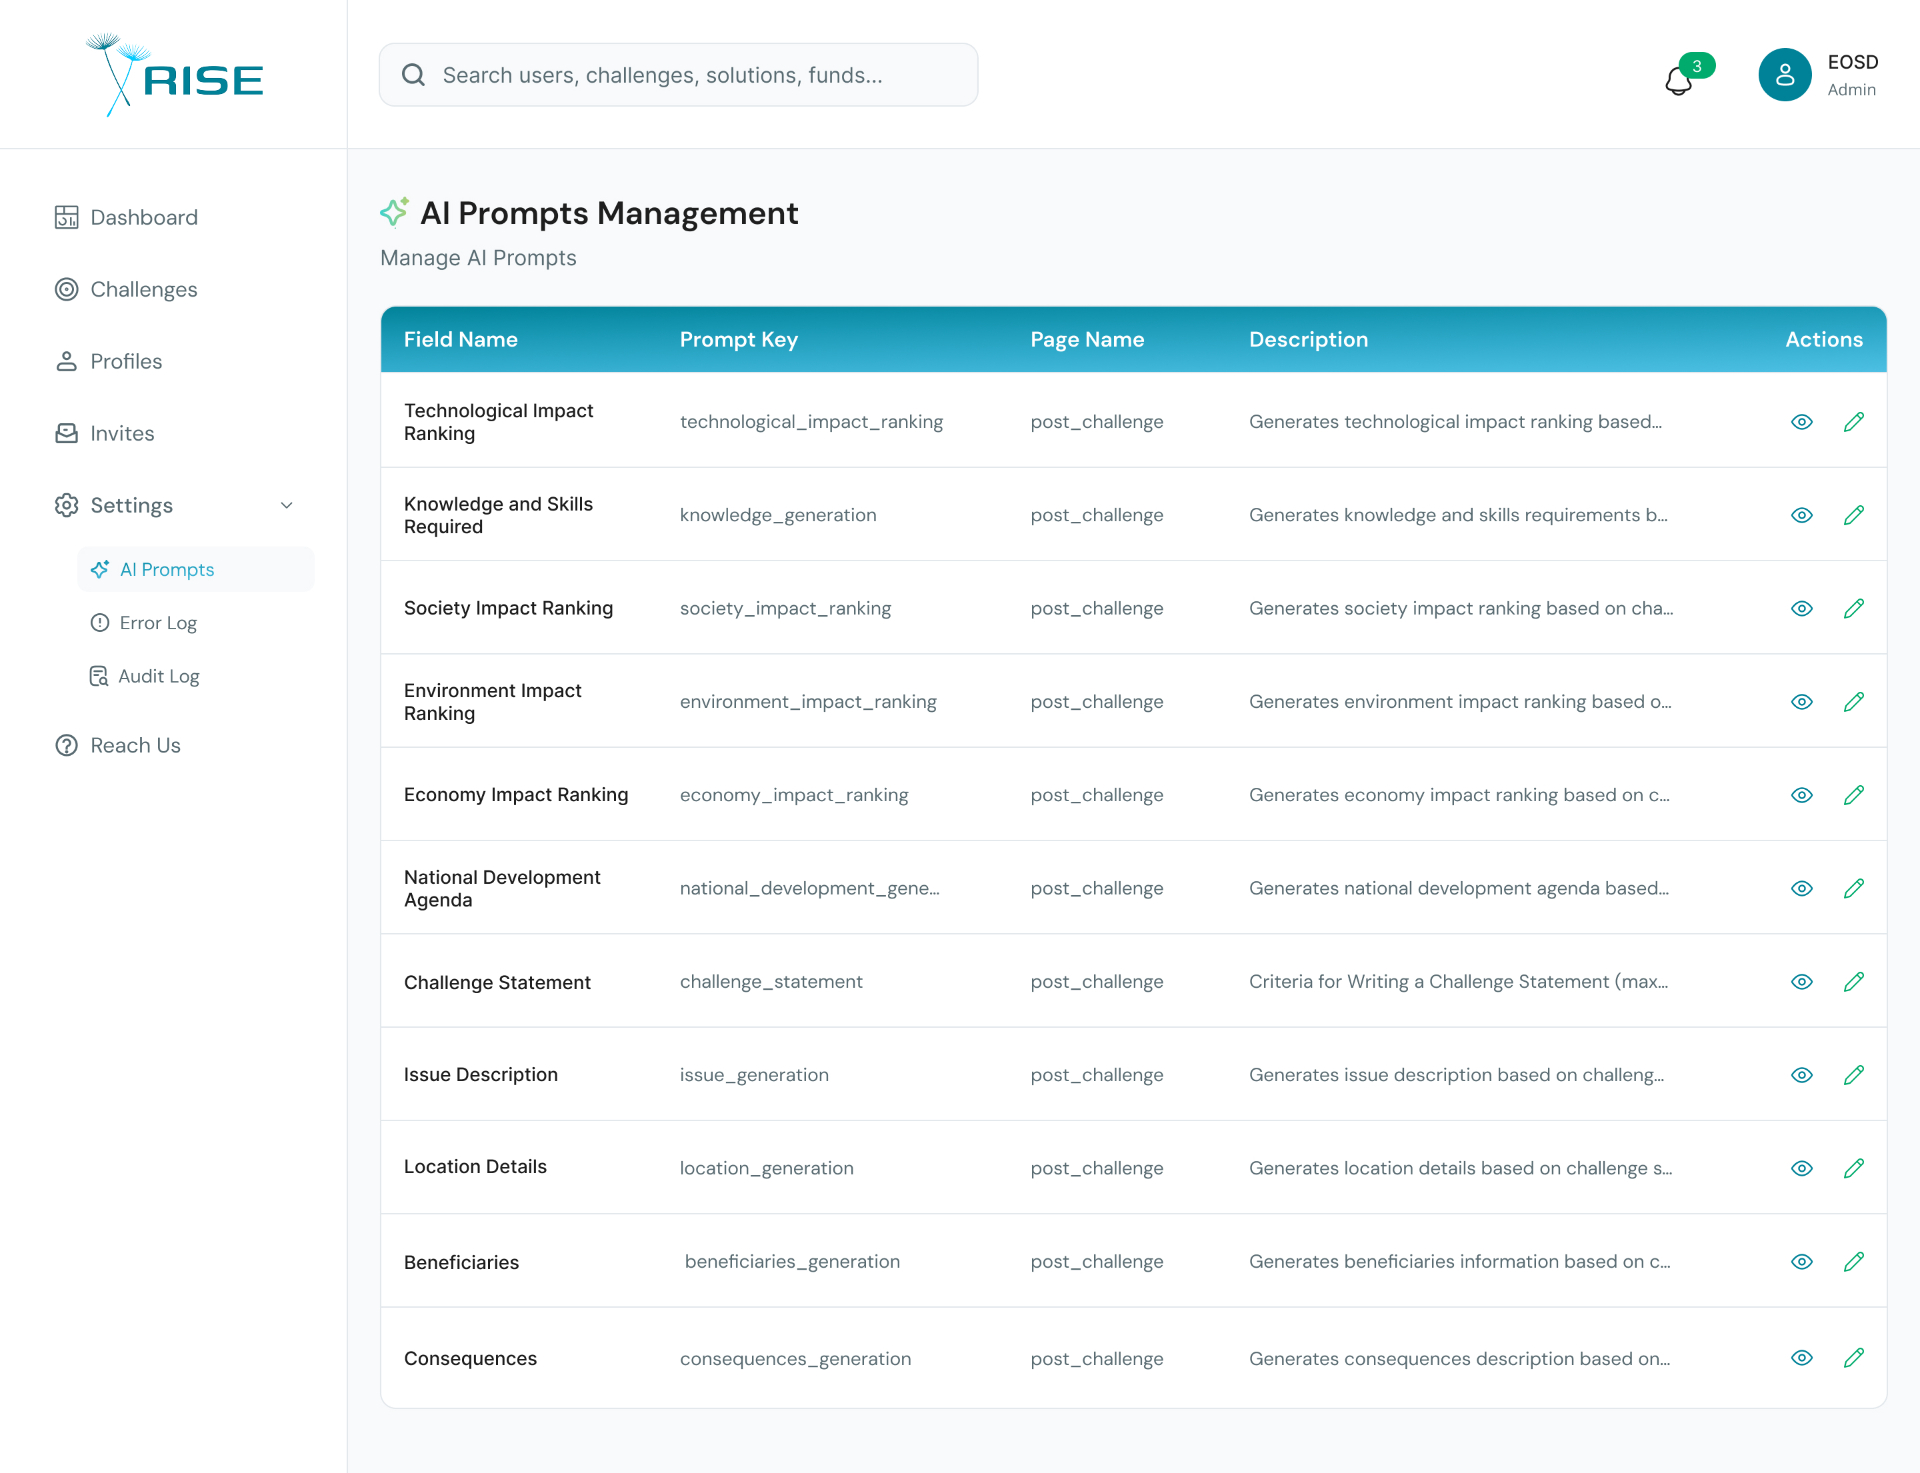Click the Field Name column header
The image size is (1920, 1473).
461,339
